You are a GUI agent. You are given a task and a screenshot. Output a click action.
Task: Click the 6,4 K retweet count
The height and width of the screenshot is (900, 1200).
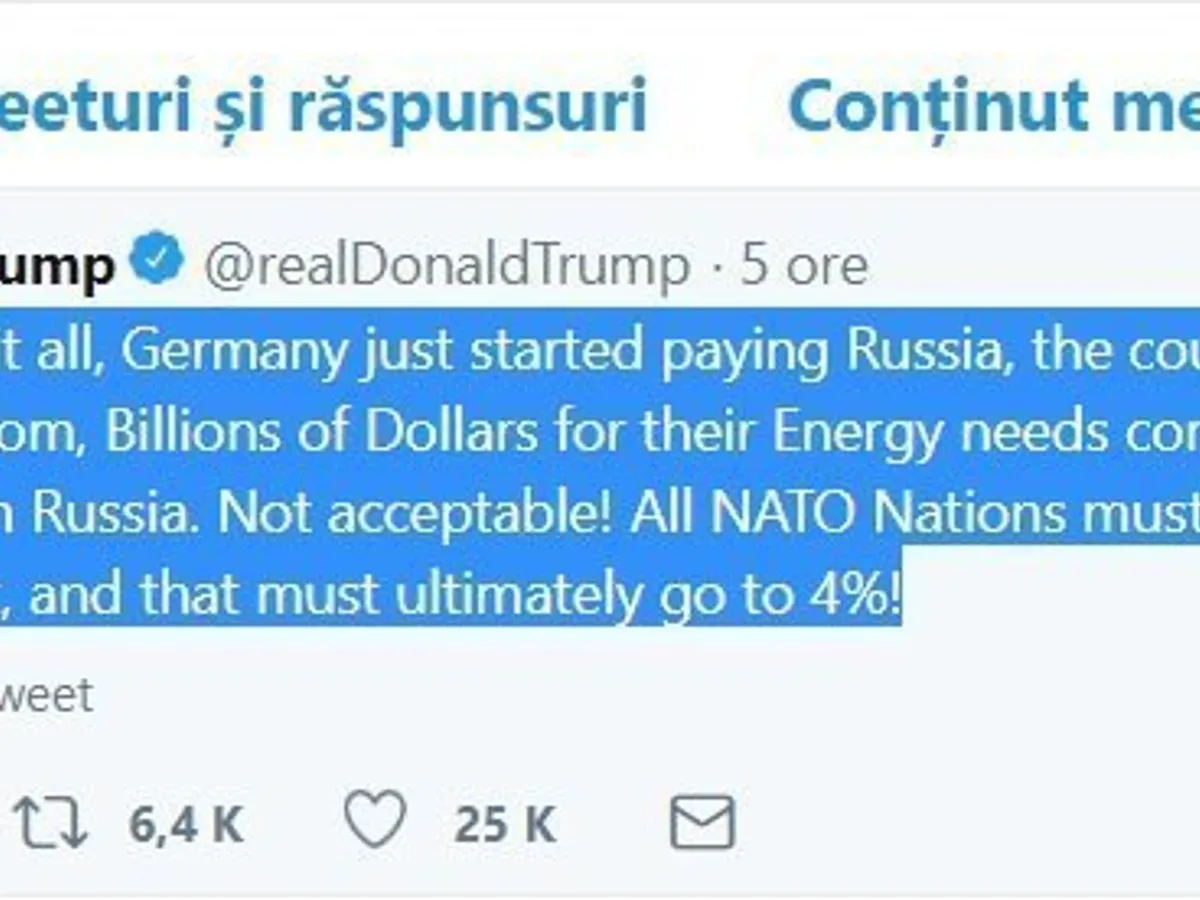[x=186, y=825]
